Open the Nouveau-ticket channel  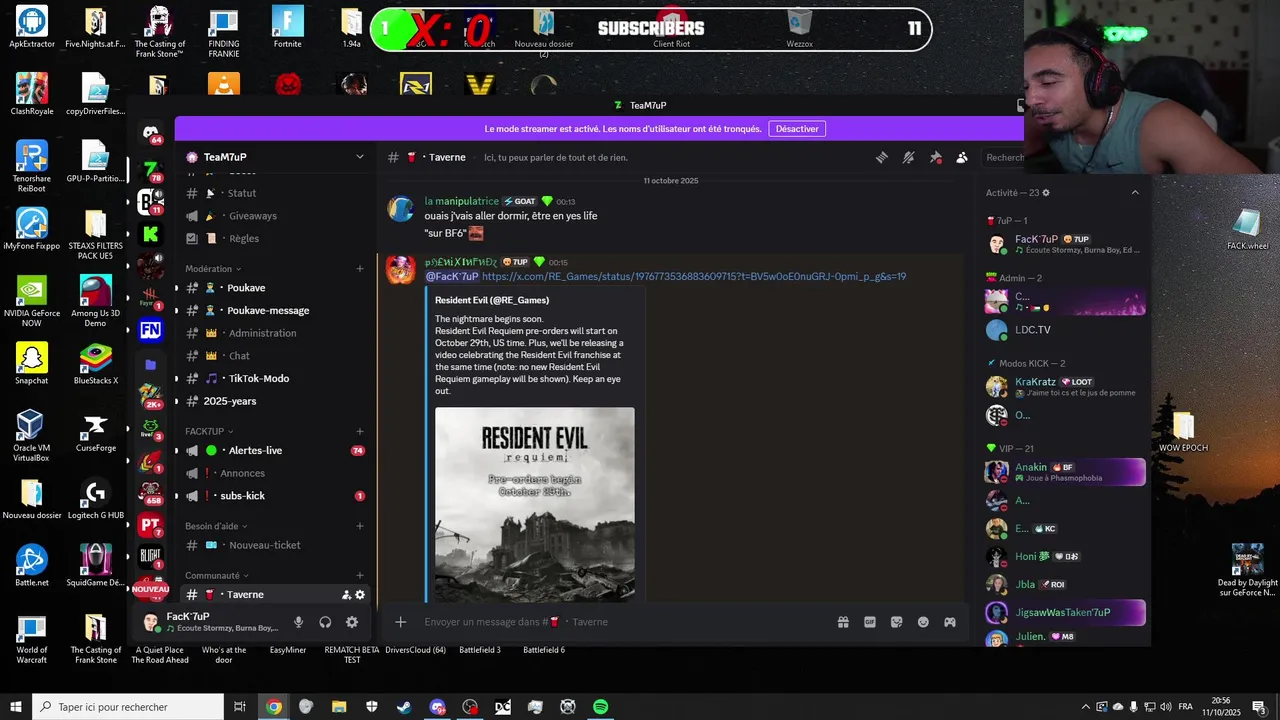pyautogui.click(x=274, y=546)
